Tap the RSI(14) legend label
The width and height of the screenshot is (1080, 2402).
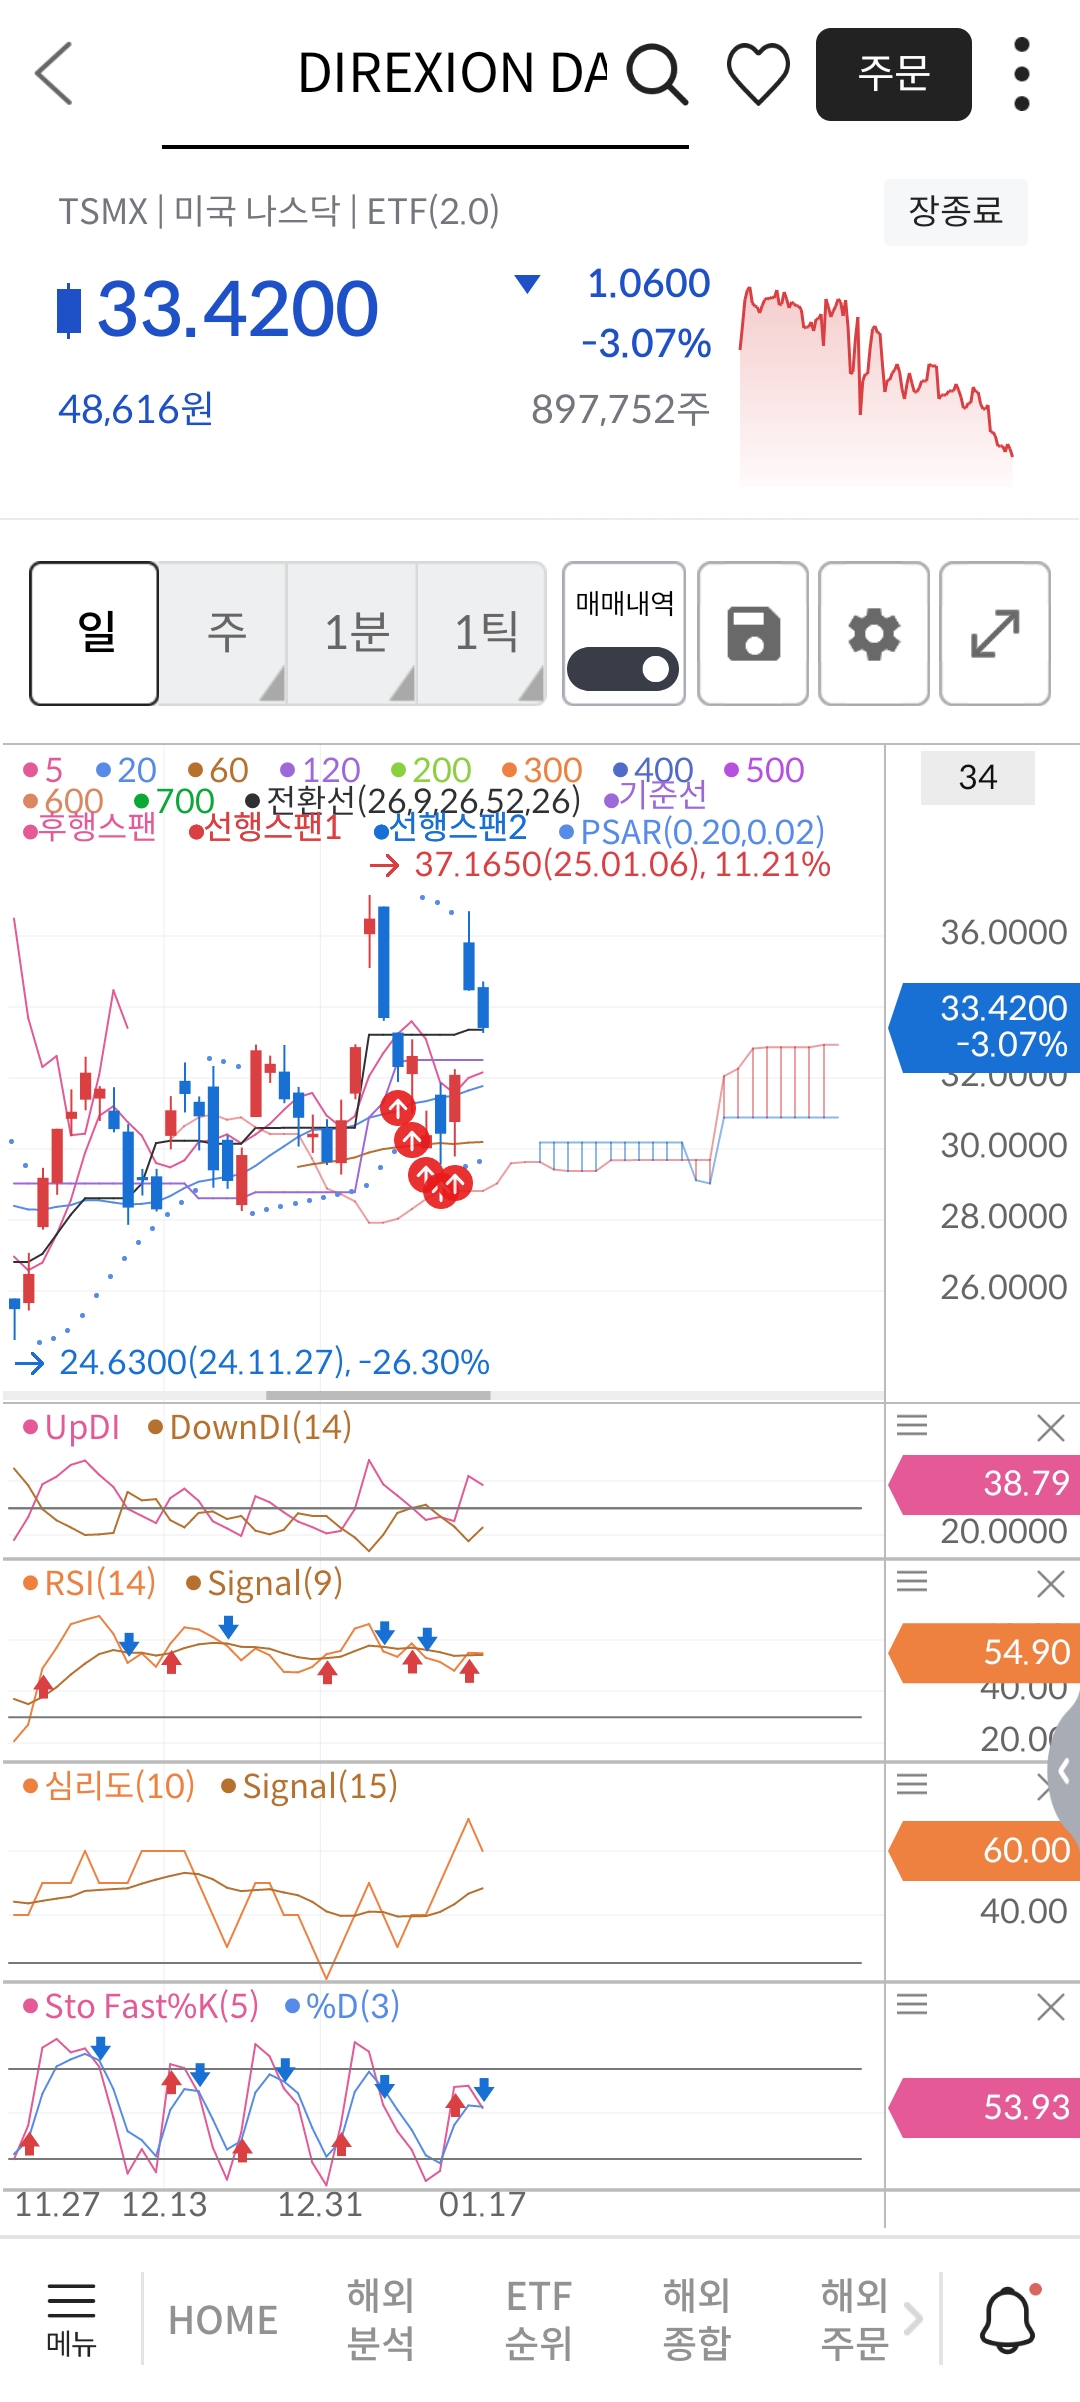point(90,1583)
